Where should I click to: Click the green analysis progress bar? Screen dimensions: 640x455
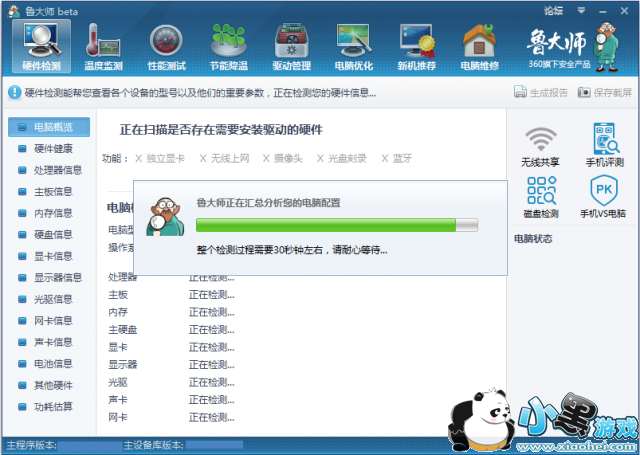point(337,225)
